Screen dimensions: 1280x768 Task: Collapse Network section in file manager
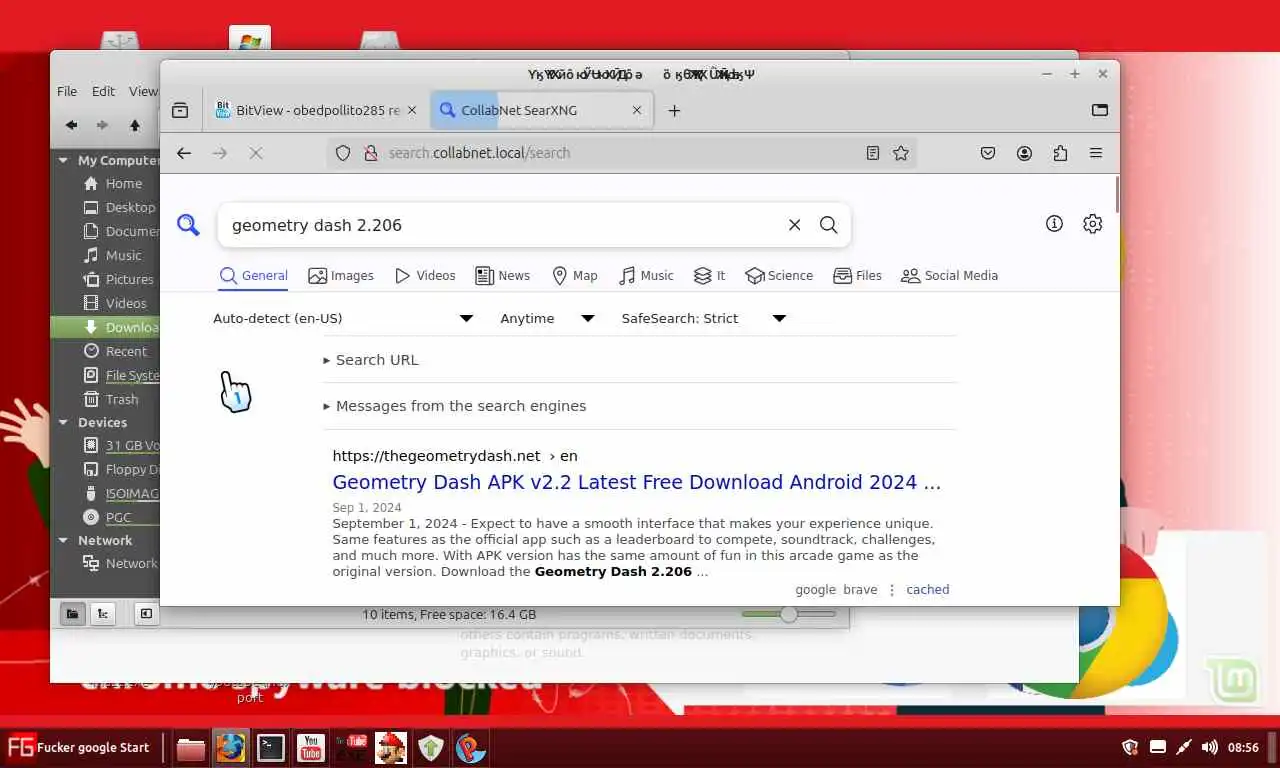(x=64, y=540)
